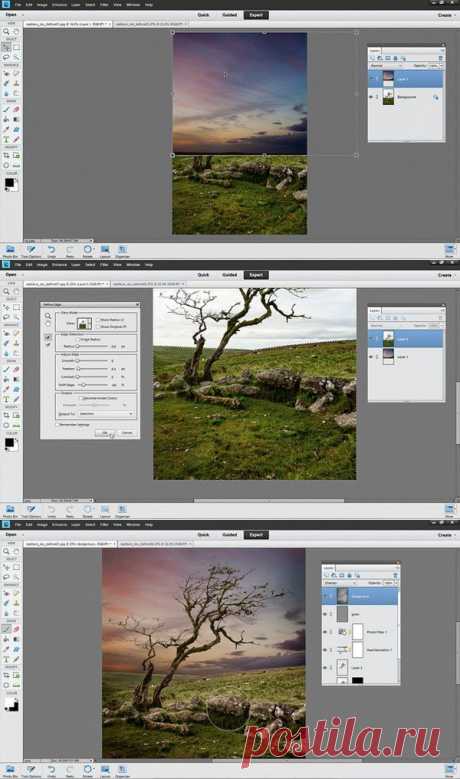Delete layer via trash icon in sky-transform Layers panel

coord(440,58)
